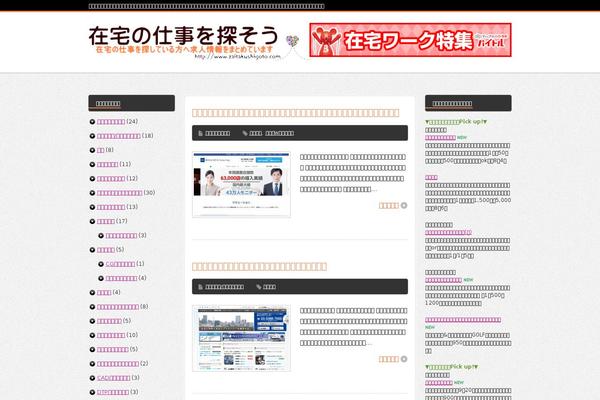Click the tag icon in second article's meta bar
Screen dimensions: 600x400
259,287
